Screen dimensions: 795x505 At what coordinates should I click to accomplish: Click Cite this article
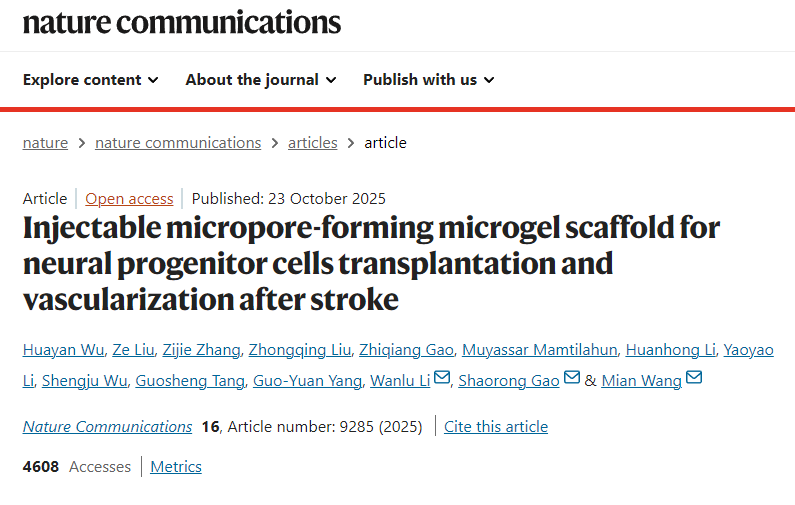click(496, 427)
